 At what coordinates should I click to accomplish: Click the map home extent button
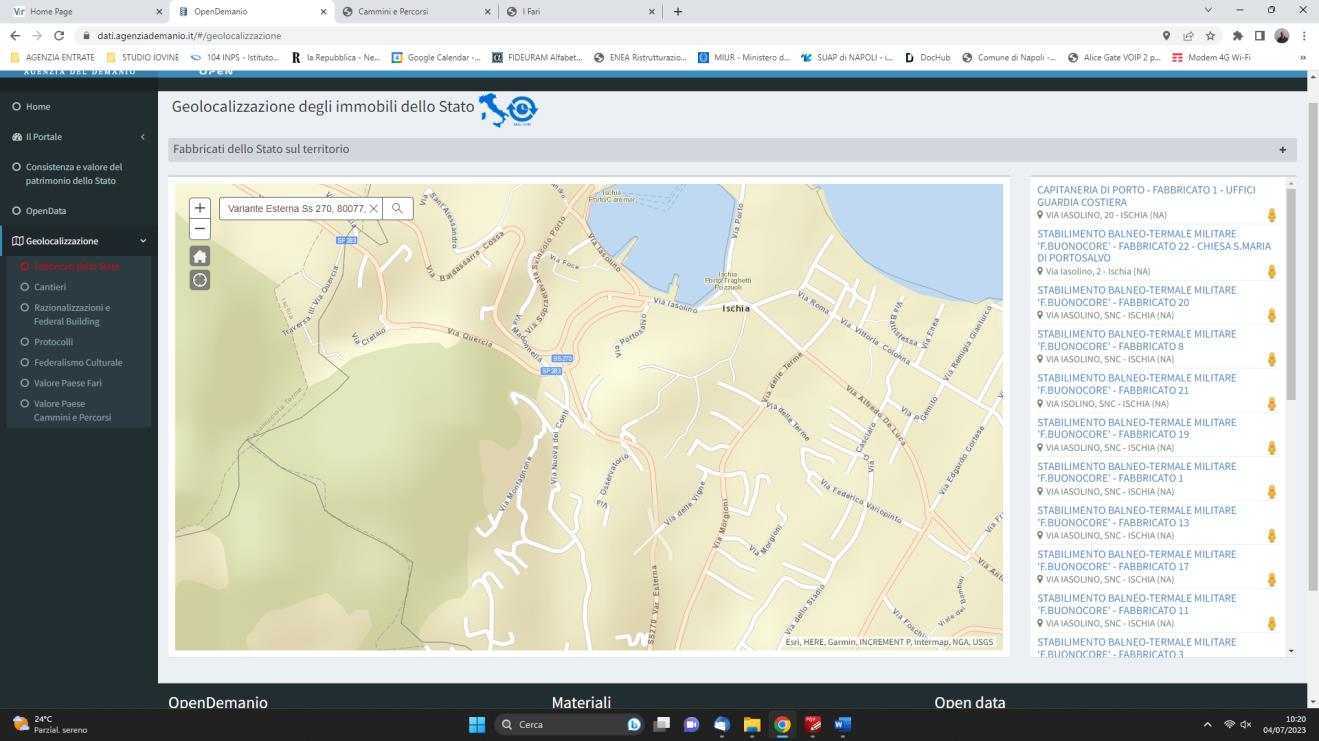[200, 256]
